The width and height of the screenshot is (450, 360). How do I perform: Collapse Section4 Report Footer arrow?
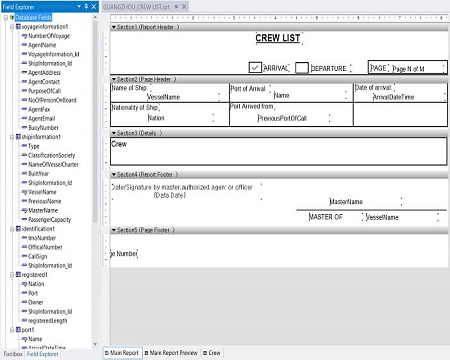point(114,174)
